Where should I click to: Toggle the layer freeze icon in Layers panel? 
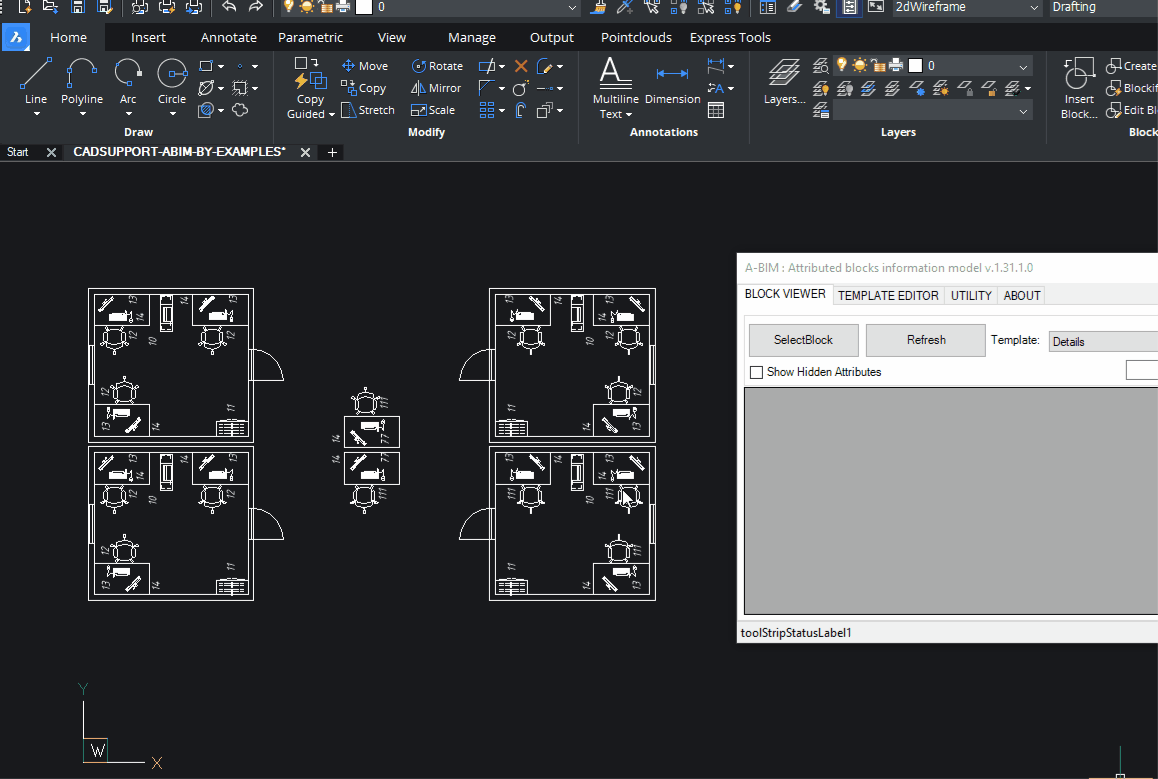click(918, 91)
